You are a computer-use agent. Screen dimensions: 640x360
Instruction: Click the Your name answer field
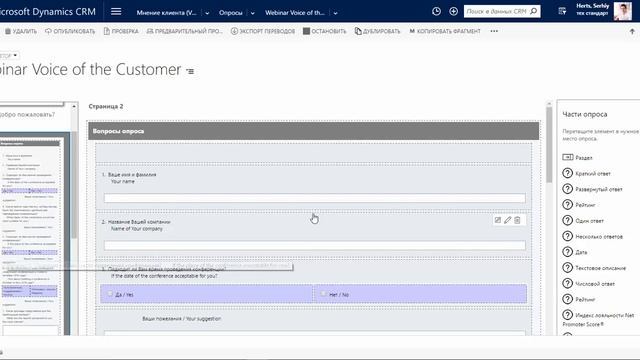314,198
